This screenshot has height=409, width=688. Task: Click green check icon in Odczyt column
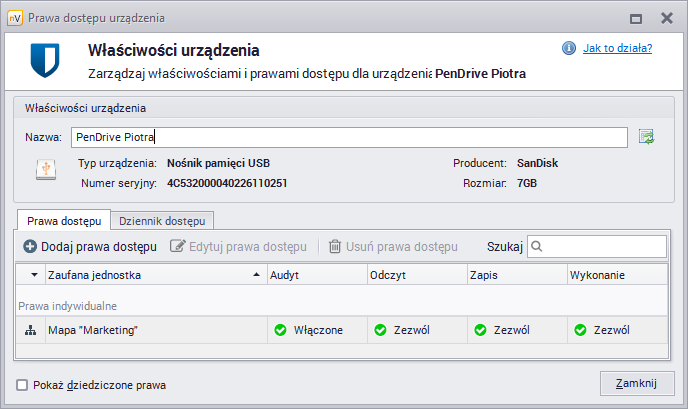(x=380, y=330)
